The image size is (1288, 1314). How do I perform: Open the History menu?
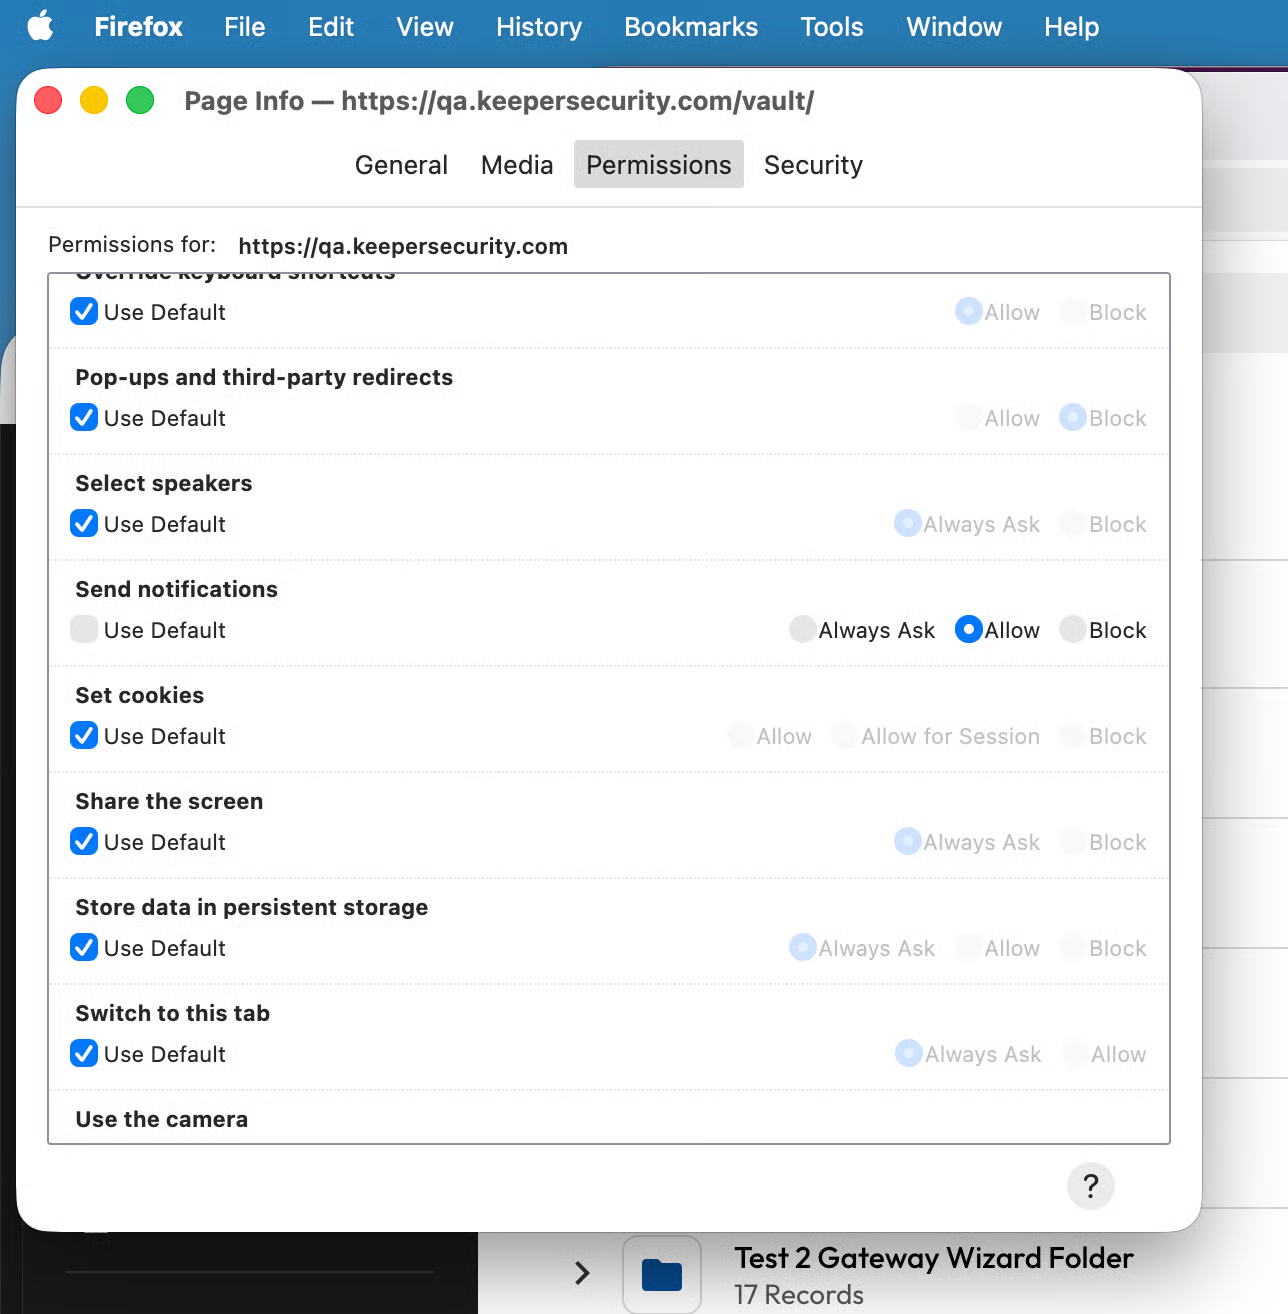coord(538,27)
